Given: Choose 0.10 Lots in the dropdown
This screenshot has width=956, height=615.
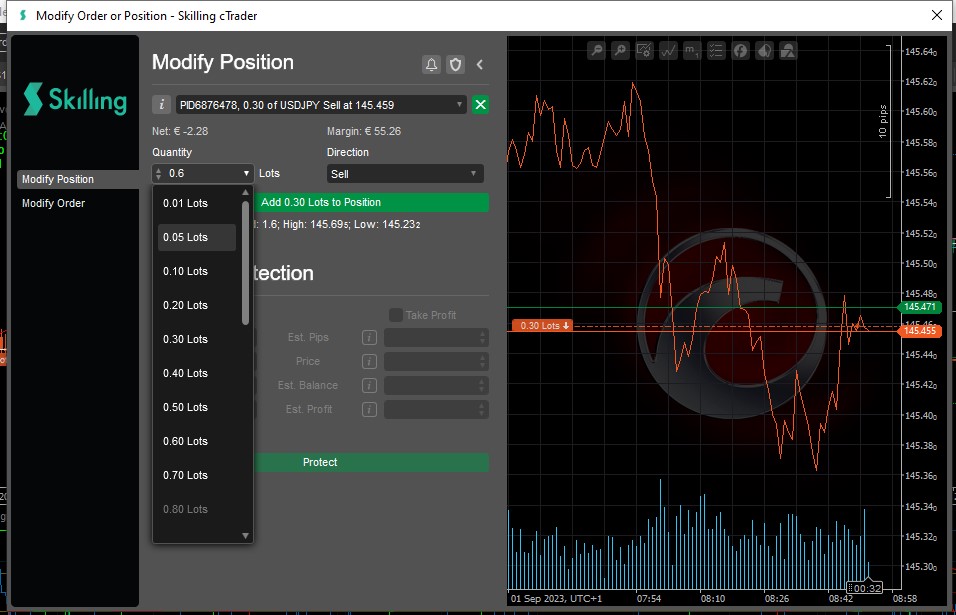Looking at the screenshot, I should (x=197, y=271).
